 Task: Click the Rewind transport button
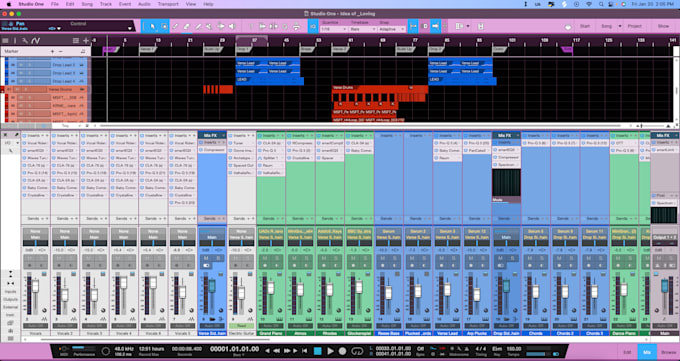click(x=276, y=351)
